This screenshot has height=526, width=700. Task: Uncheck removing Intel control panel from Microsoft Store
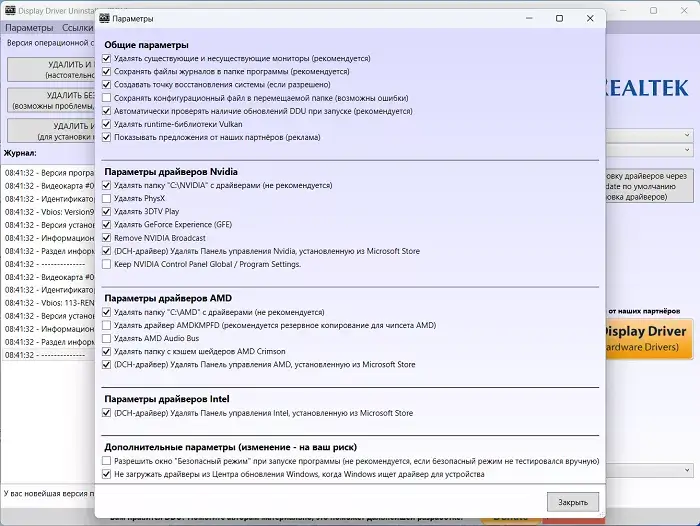coord(107,413)
